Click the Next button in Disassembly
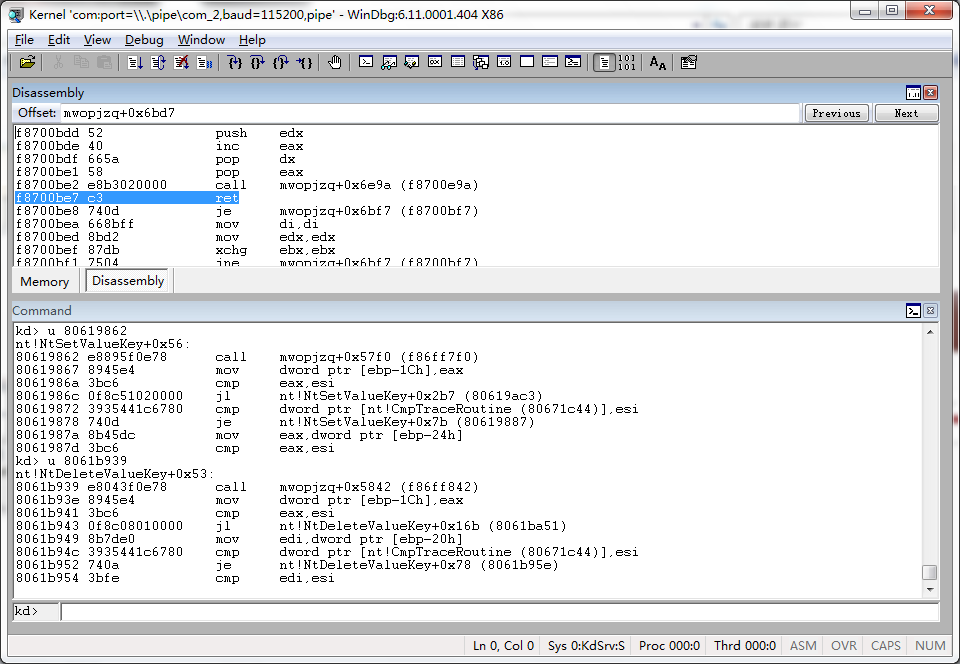The height and width of the screenshot is (664, 960). point(906,113)
